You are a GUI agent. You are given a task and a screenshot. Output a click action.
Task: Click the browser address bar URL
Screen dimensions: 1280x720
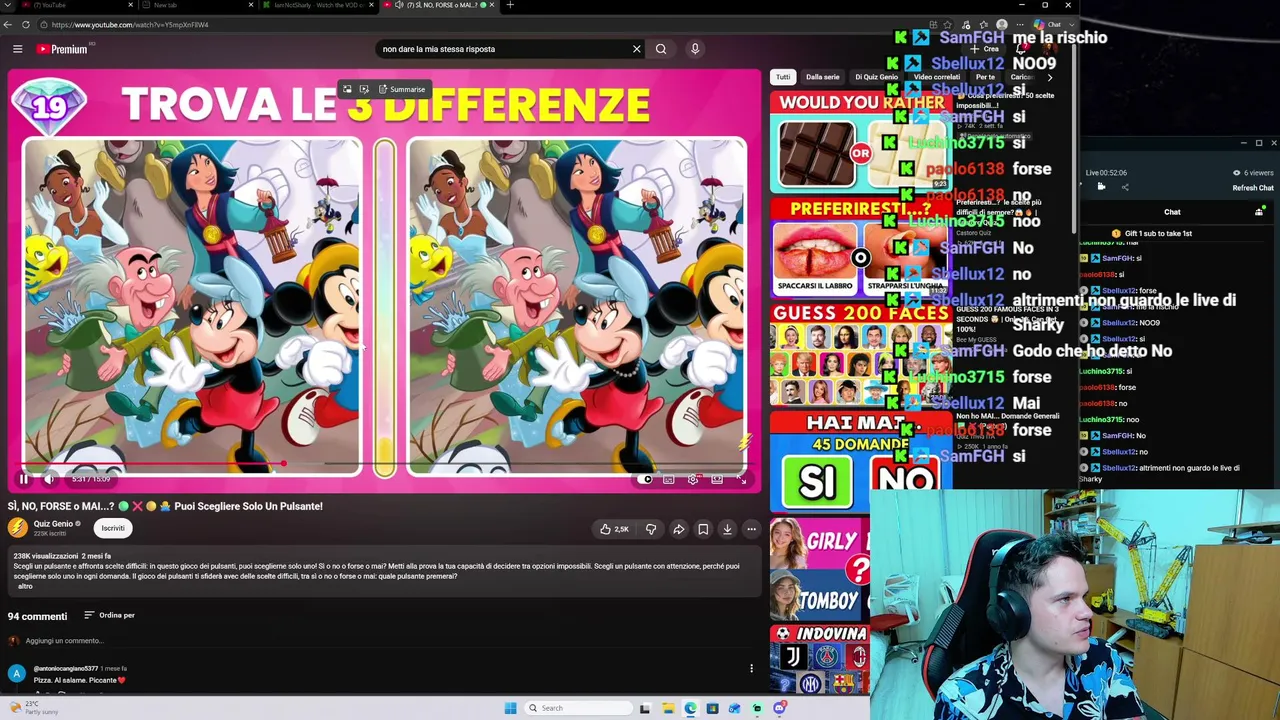tap(130, 25)
